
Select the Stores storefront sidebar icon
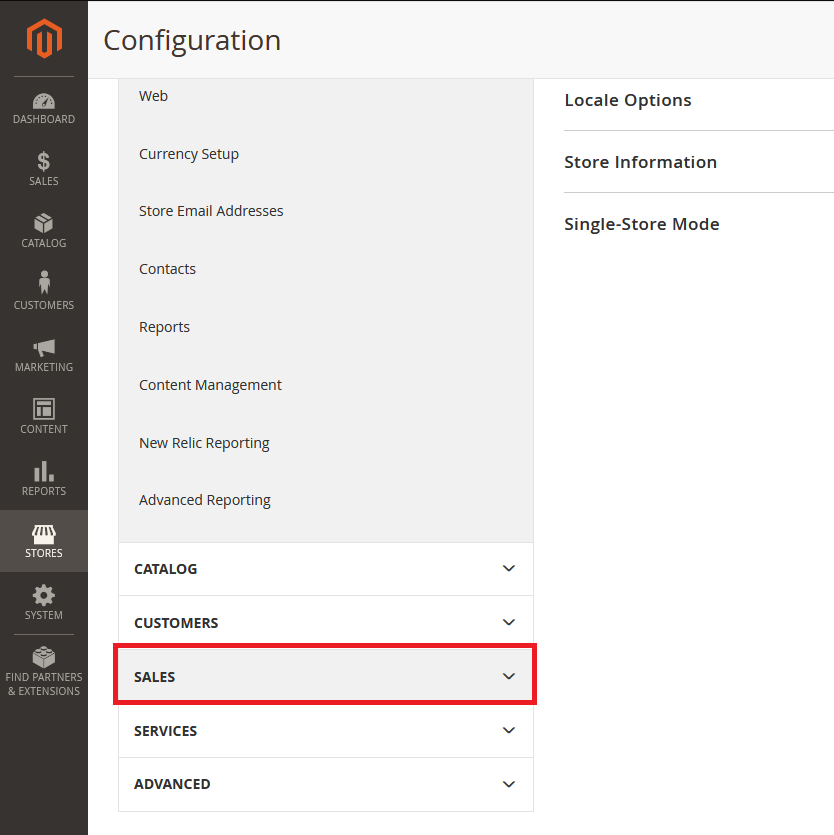point(44,534)
